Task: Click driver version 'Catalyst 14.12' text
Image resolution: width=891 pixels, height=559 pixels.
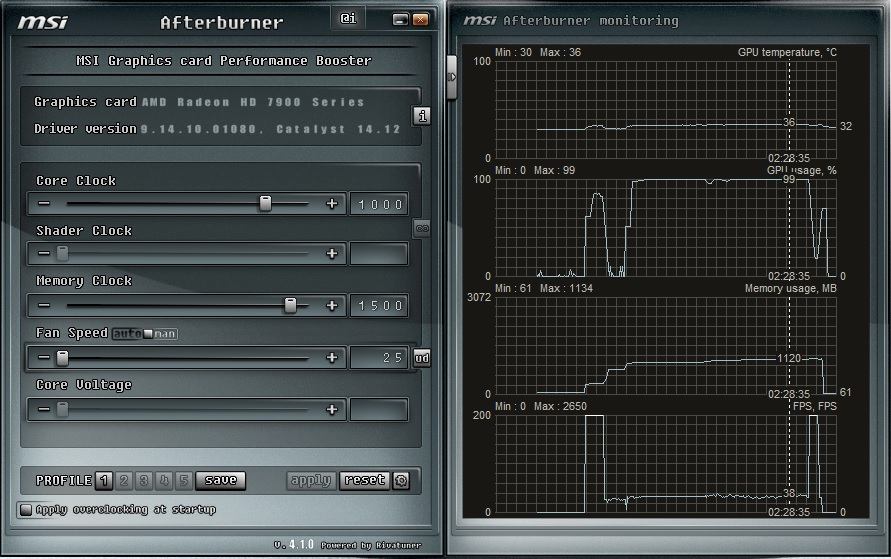Action: (338, 130)
